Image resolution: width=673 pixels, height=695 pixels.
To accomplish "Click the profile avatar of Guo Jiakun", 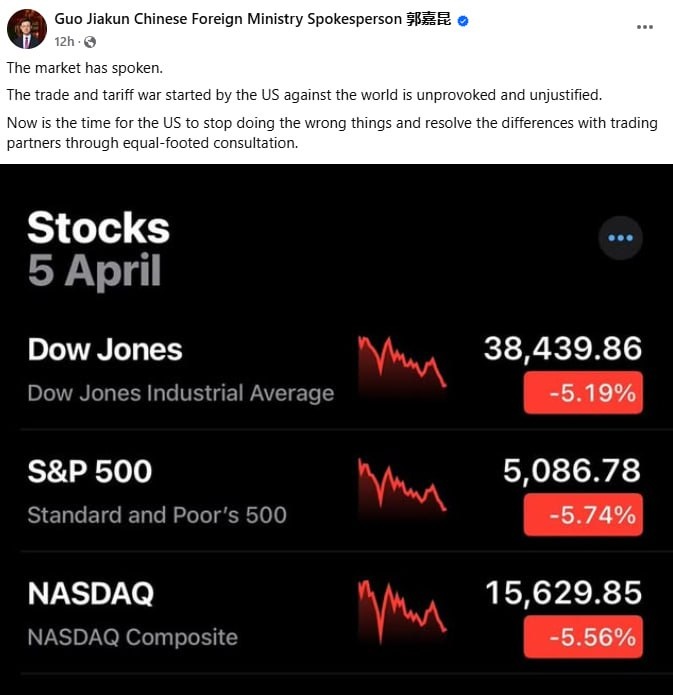I will [26, 29].
